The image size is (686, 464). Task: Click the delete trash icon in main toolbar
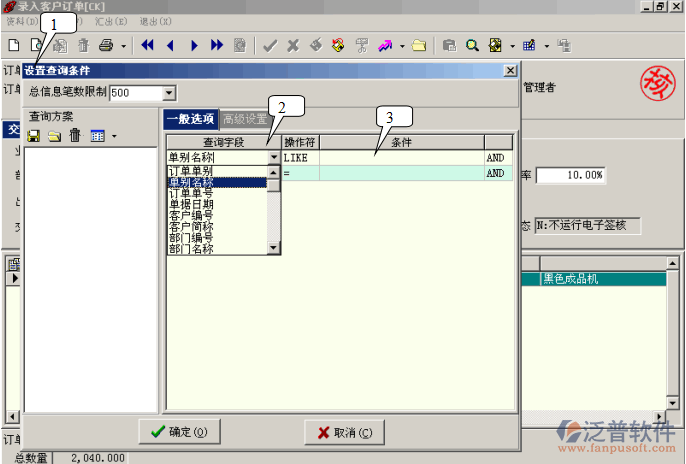click(x=83, y=45)
